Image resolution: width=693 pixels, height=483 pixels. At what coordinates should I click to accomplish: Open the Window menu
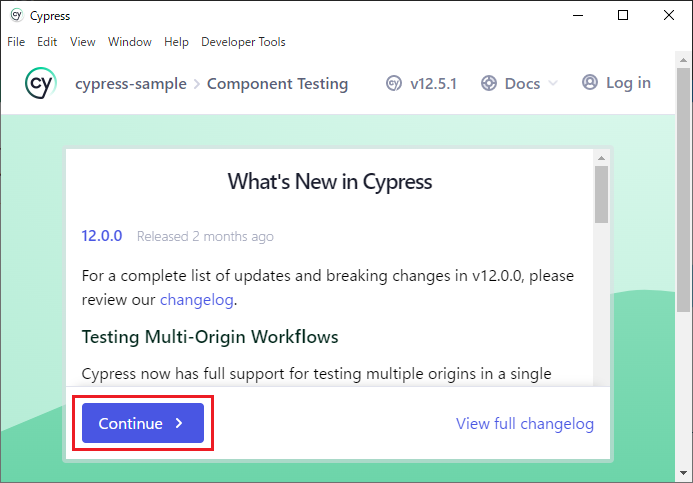(130, 42)
